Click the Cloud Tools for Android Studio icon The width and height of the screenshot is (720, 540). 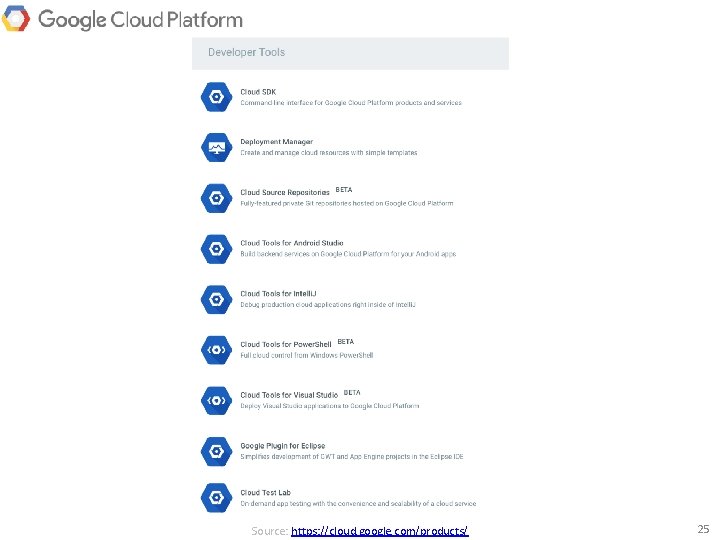pyautogui.click(x=216, y=249)
